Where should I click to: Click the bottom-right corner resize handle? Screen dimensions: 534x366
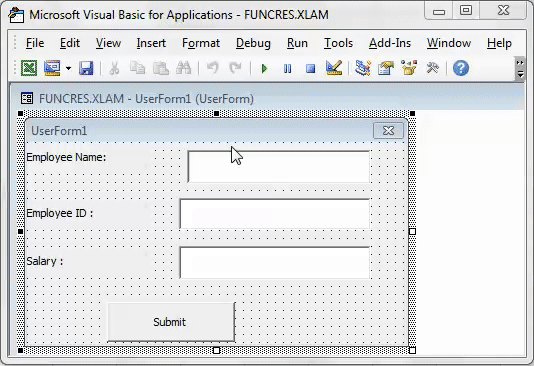coord(412,350)
